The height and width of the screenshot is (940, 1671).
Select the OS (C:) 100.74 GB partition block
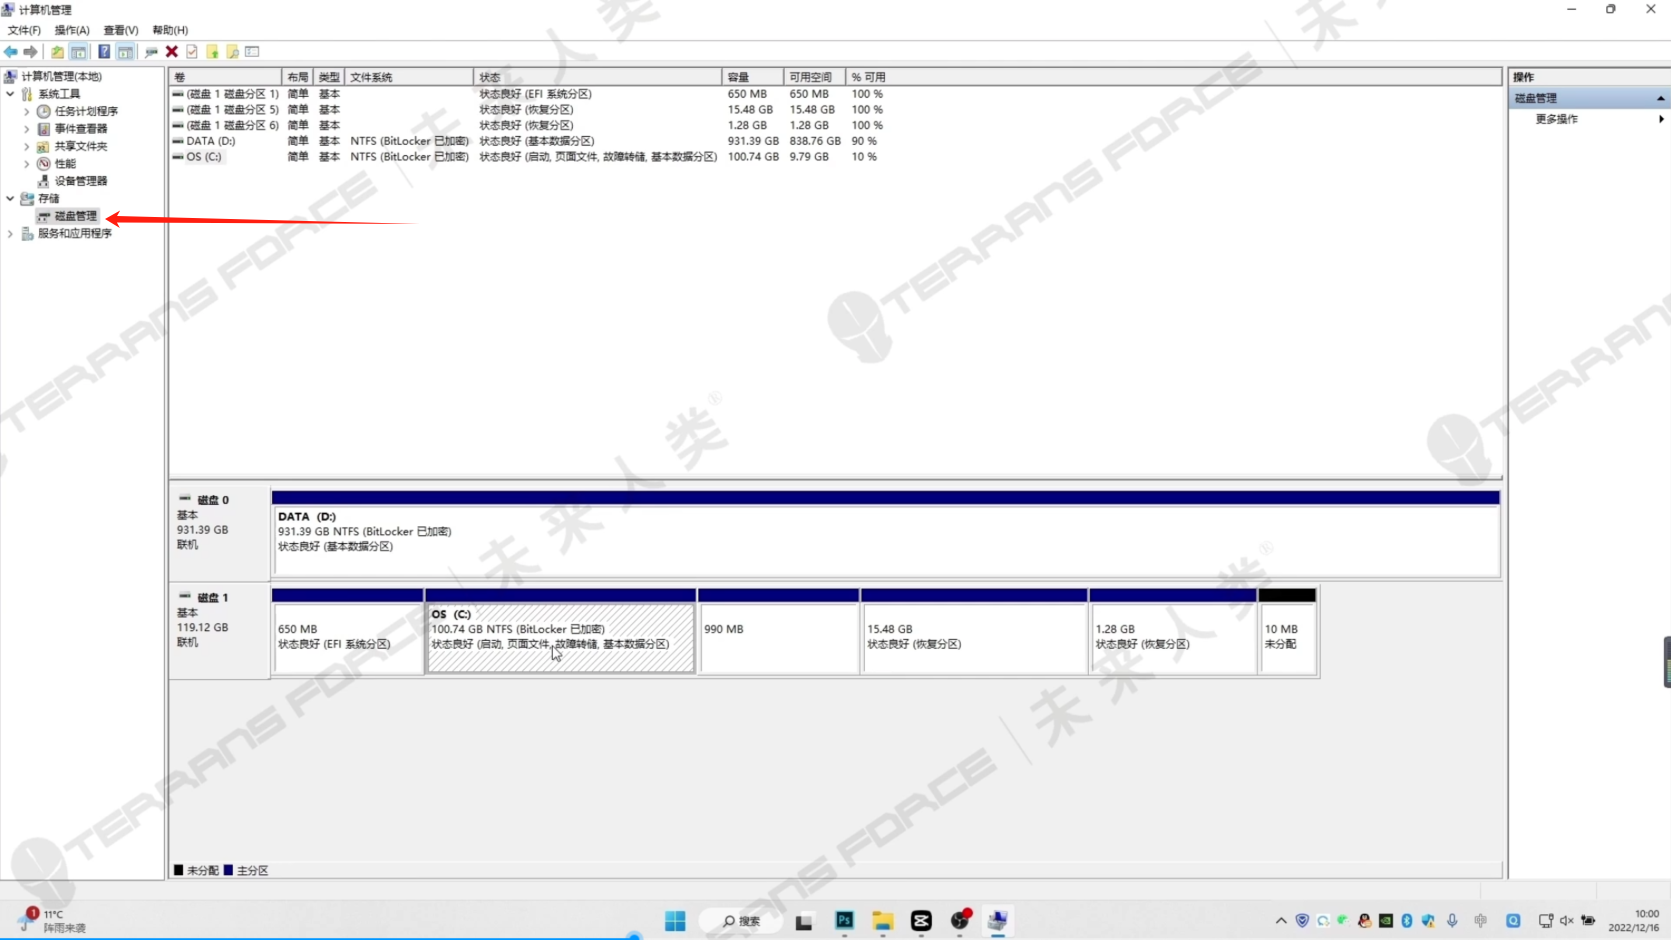(560, 631)
